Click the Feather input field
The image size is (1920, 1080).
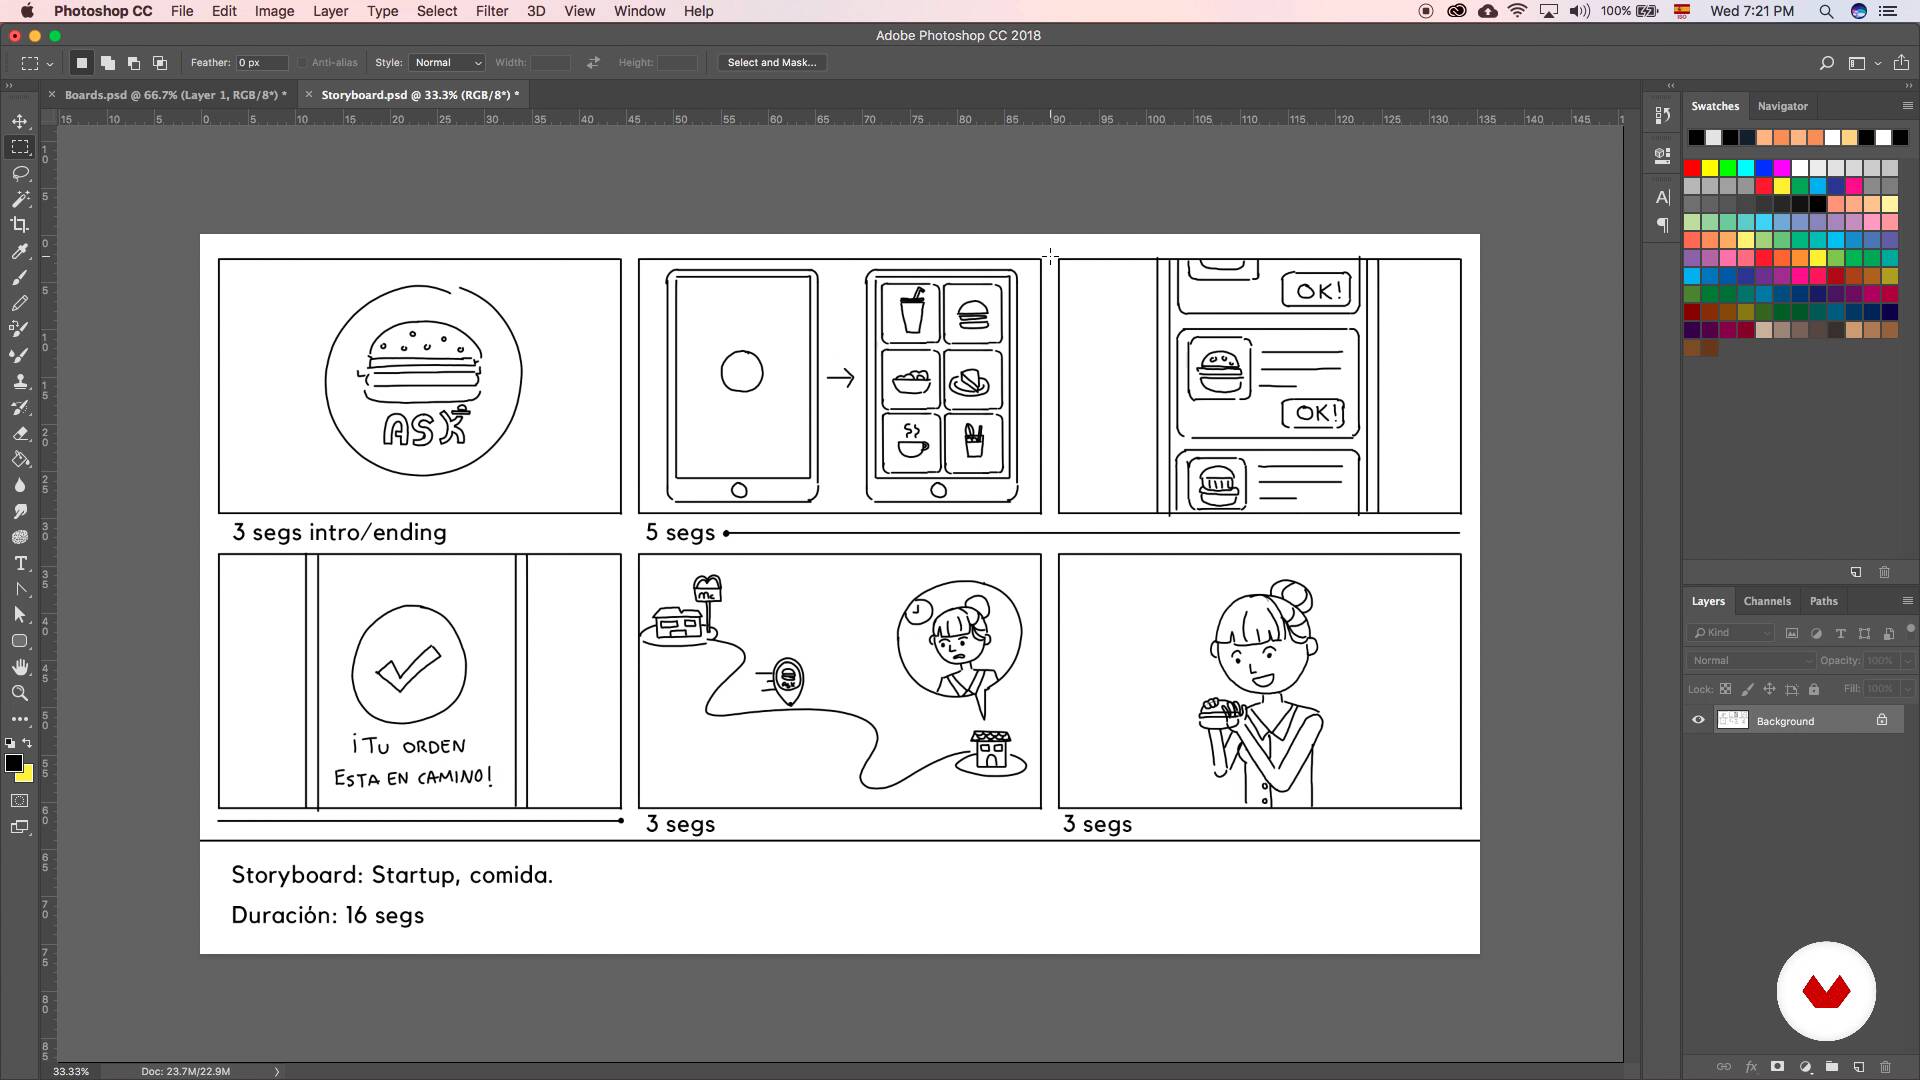pos(262,62)
